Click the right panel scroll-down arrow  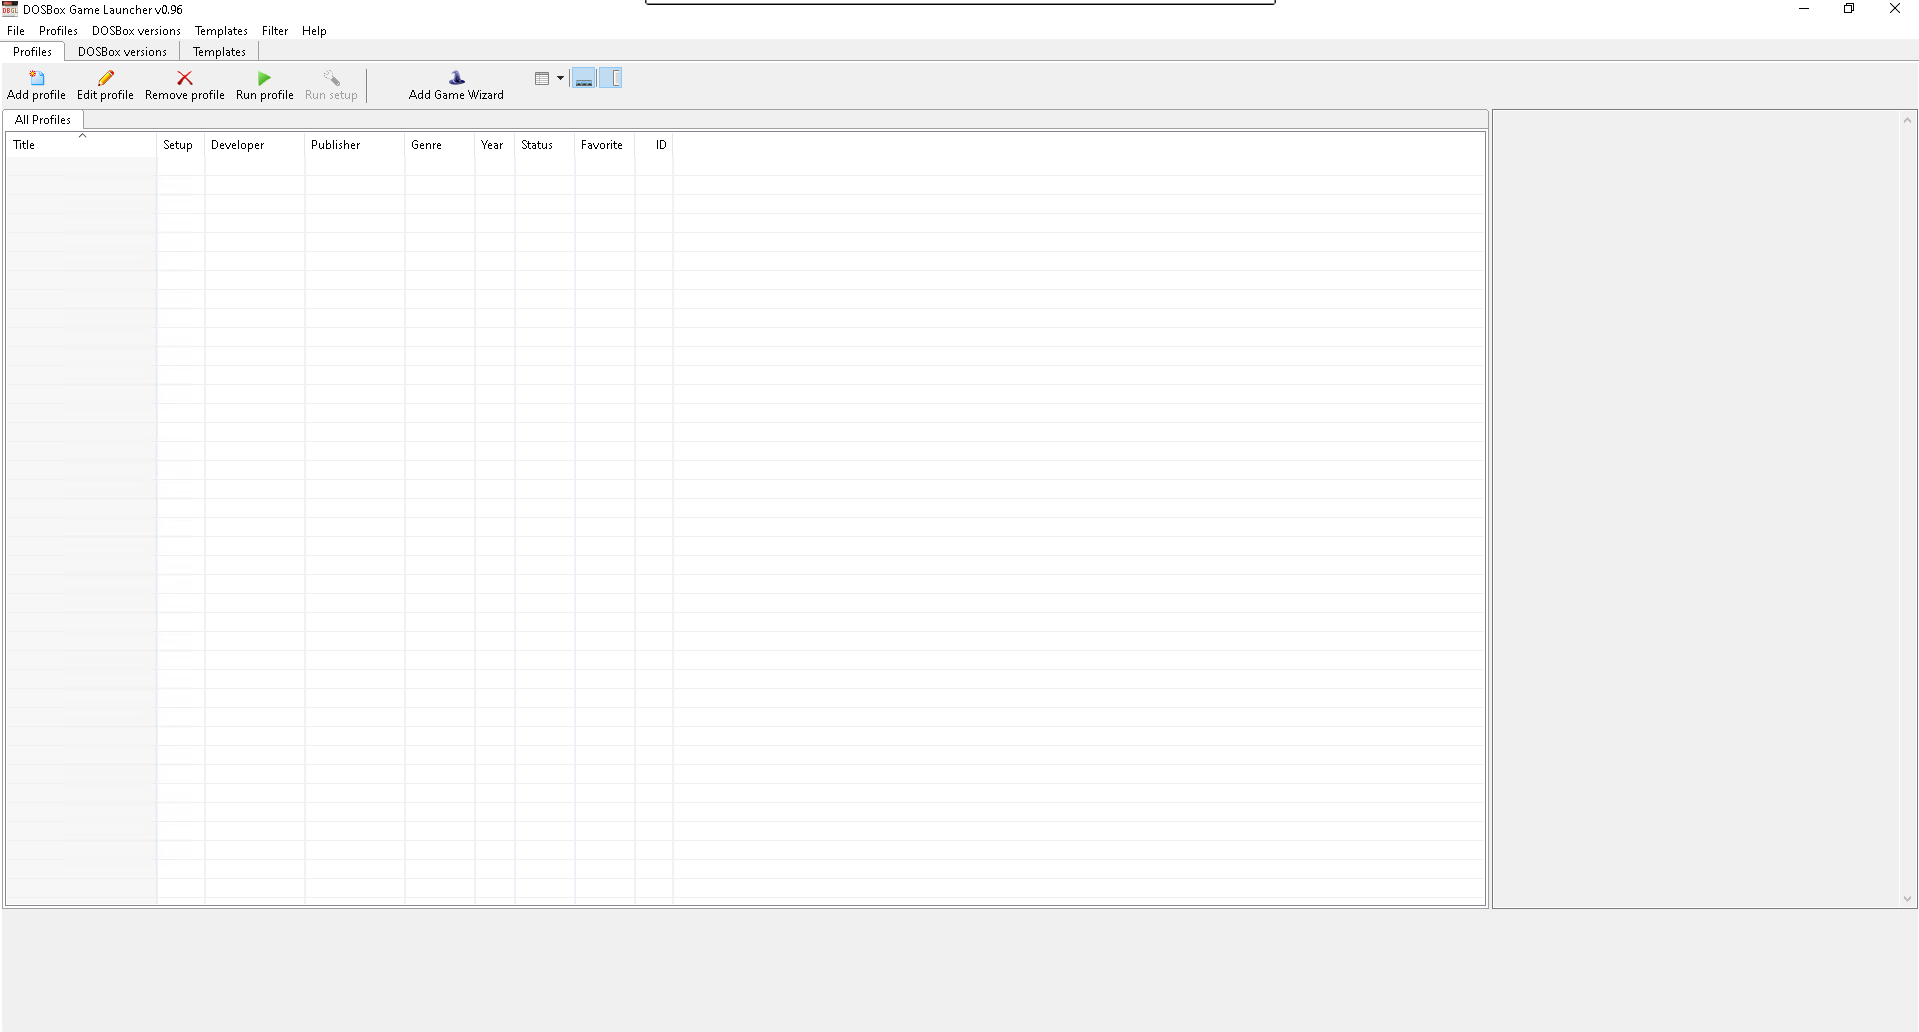[1907, 899]
